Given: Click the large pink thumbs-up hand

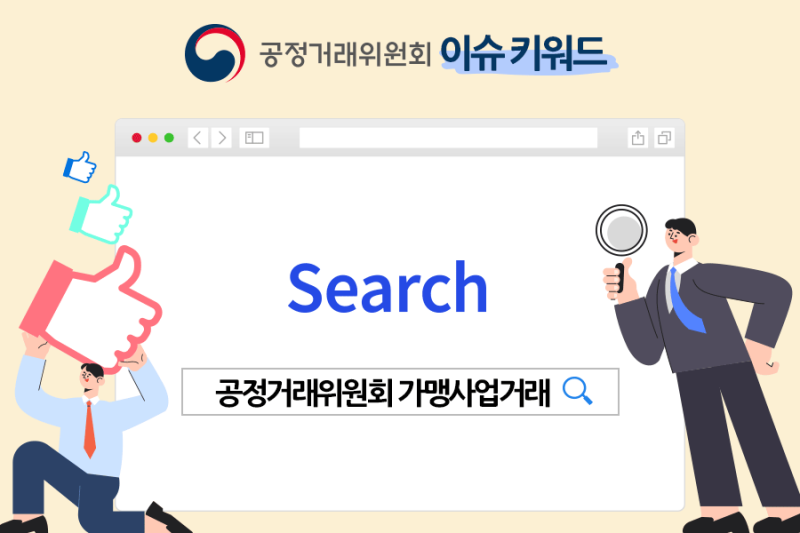Looking at the screenshot, I should click(x=91, y=309).
